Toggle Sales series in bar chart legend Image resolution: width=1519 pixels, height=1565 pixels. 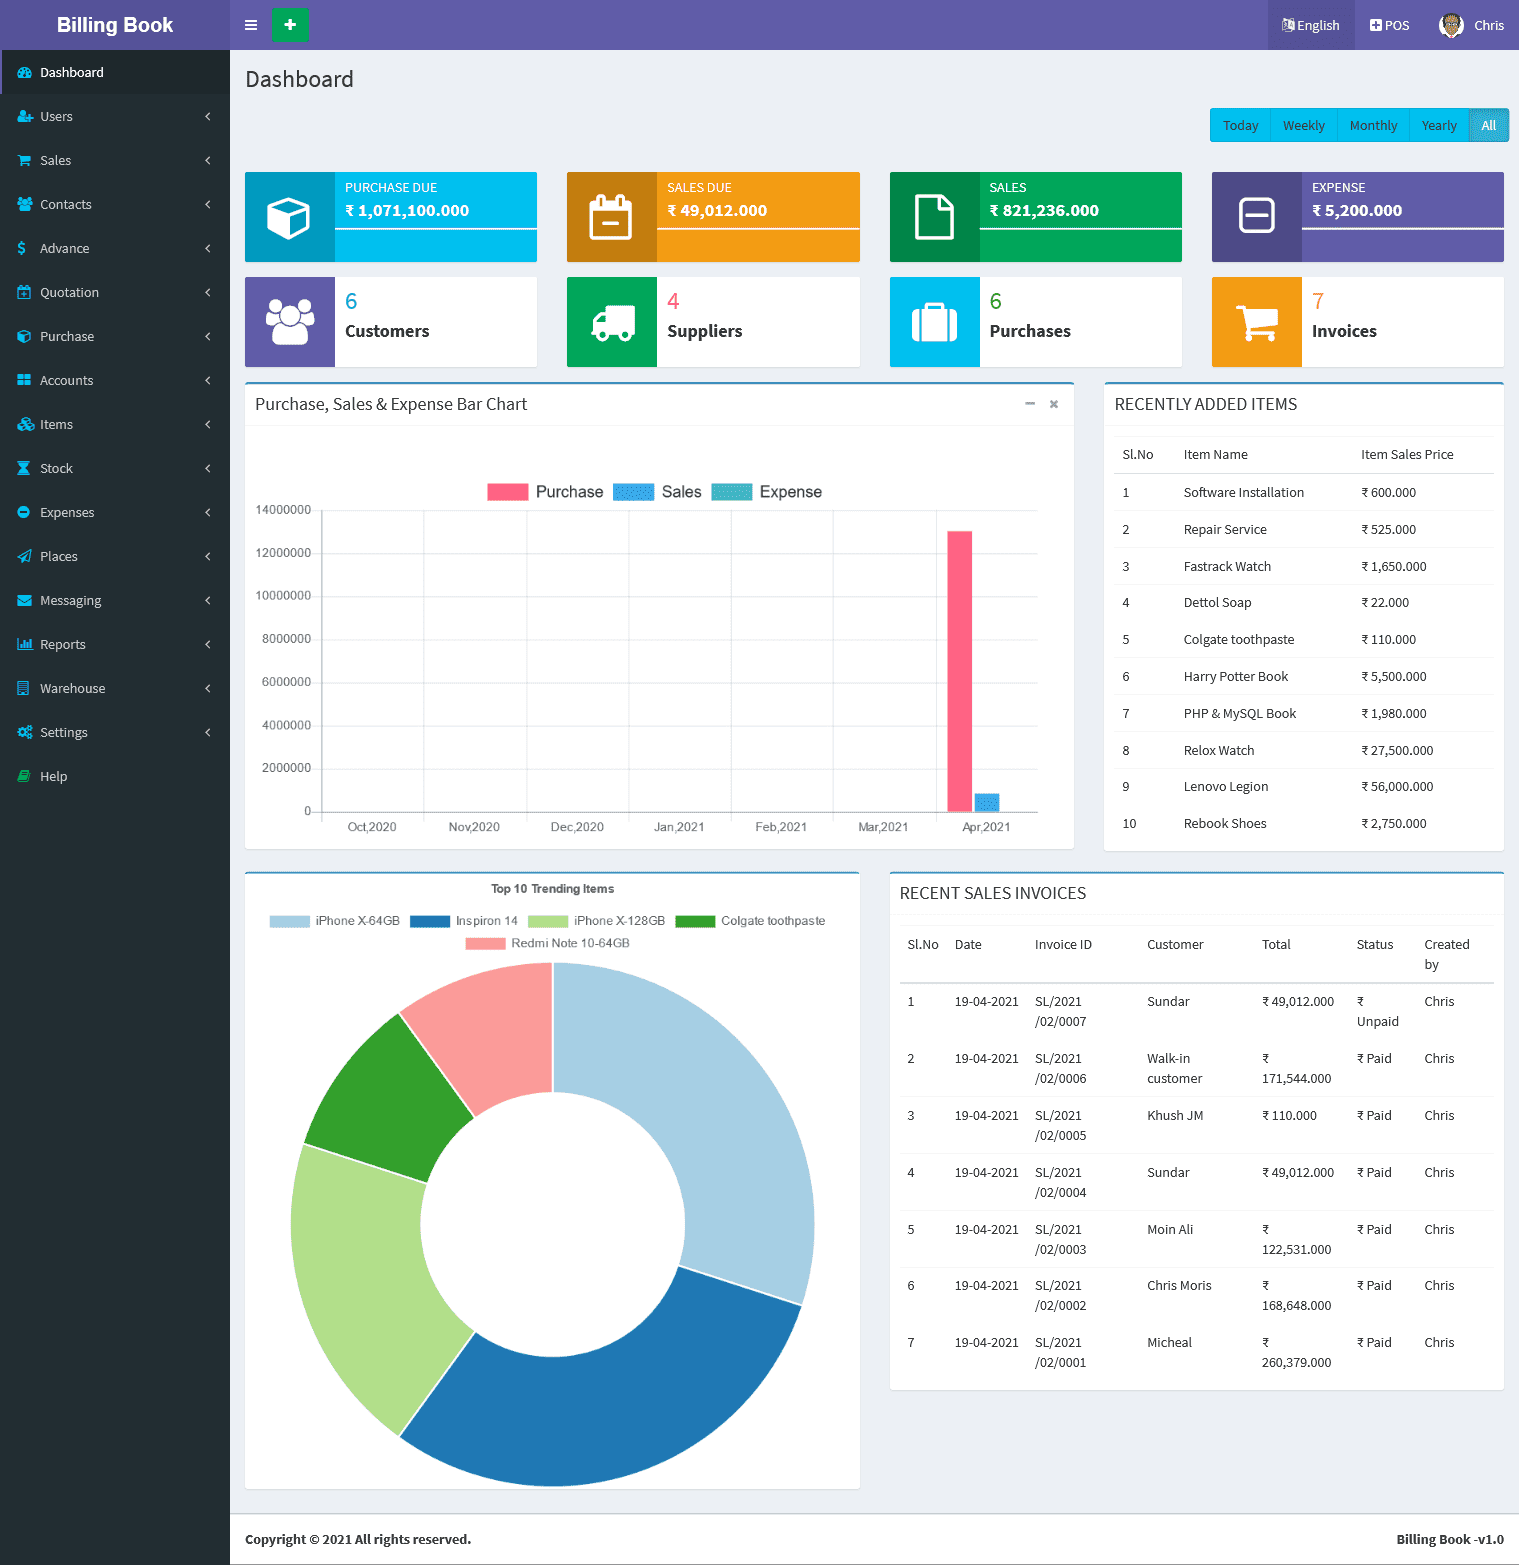(x=657, y=492)
